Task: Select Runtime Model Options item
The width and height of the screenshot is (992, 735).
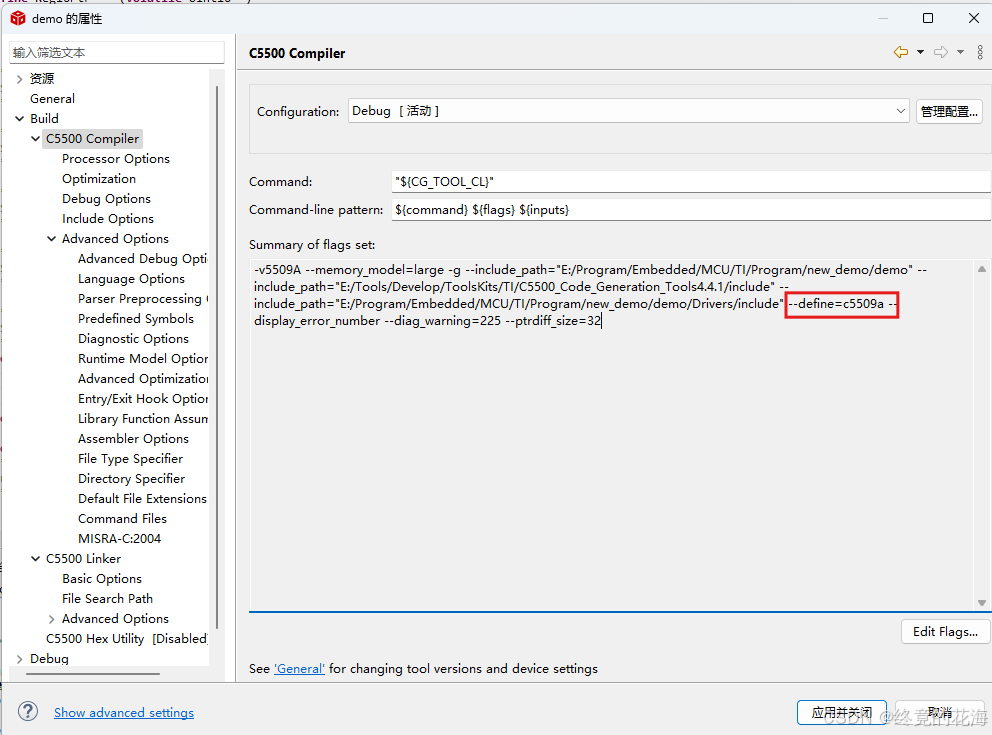Action: [142, 359]
